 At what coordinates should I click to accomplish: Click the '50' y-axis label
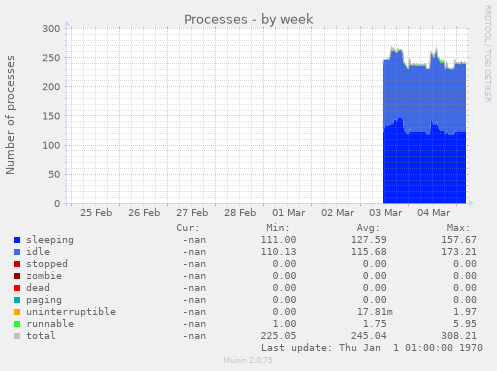click(x=54, y=175)
